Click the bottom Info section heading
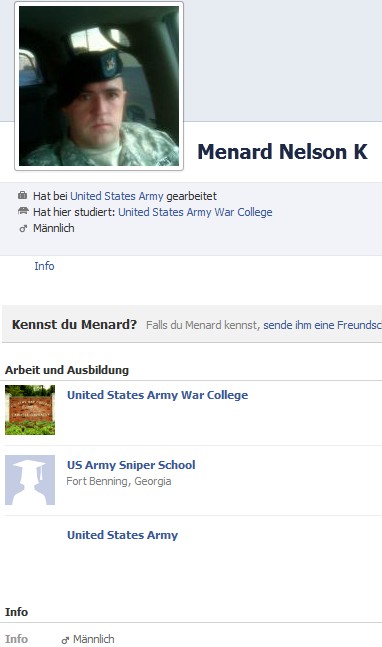 (x=17, y=612)
